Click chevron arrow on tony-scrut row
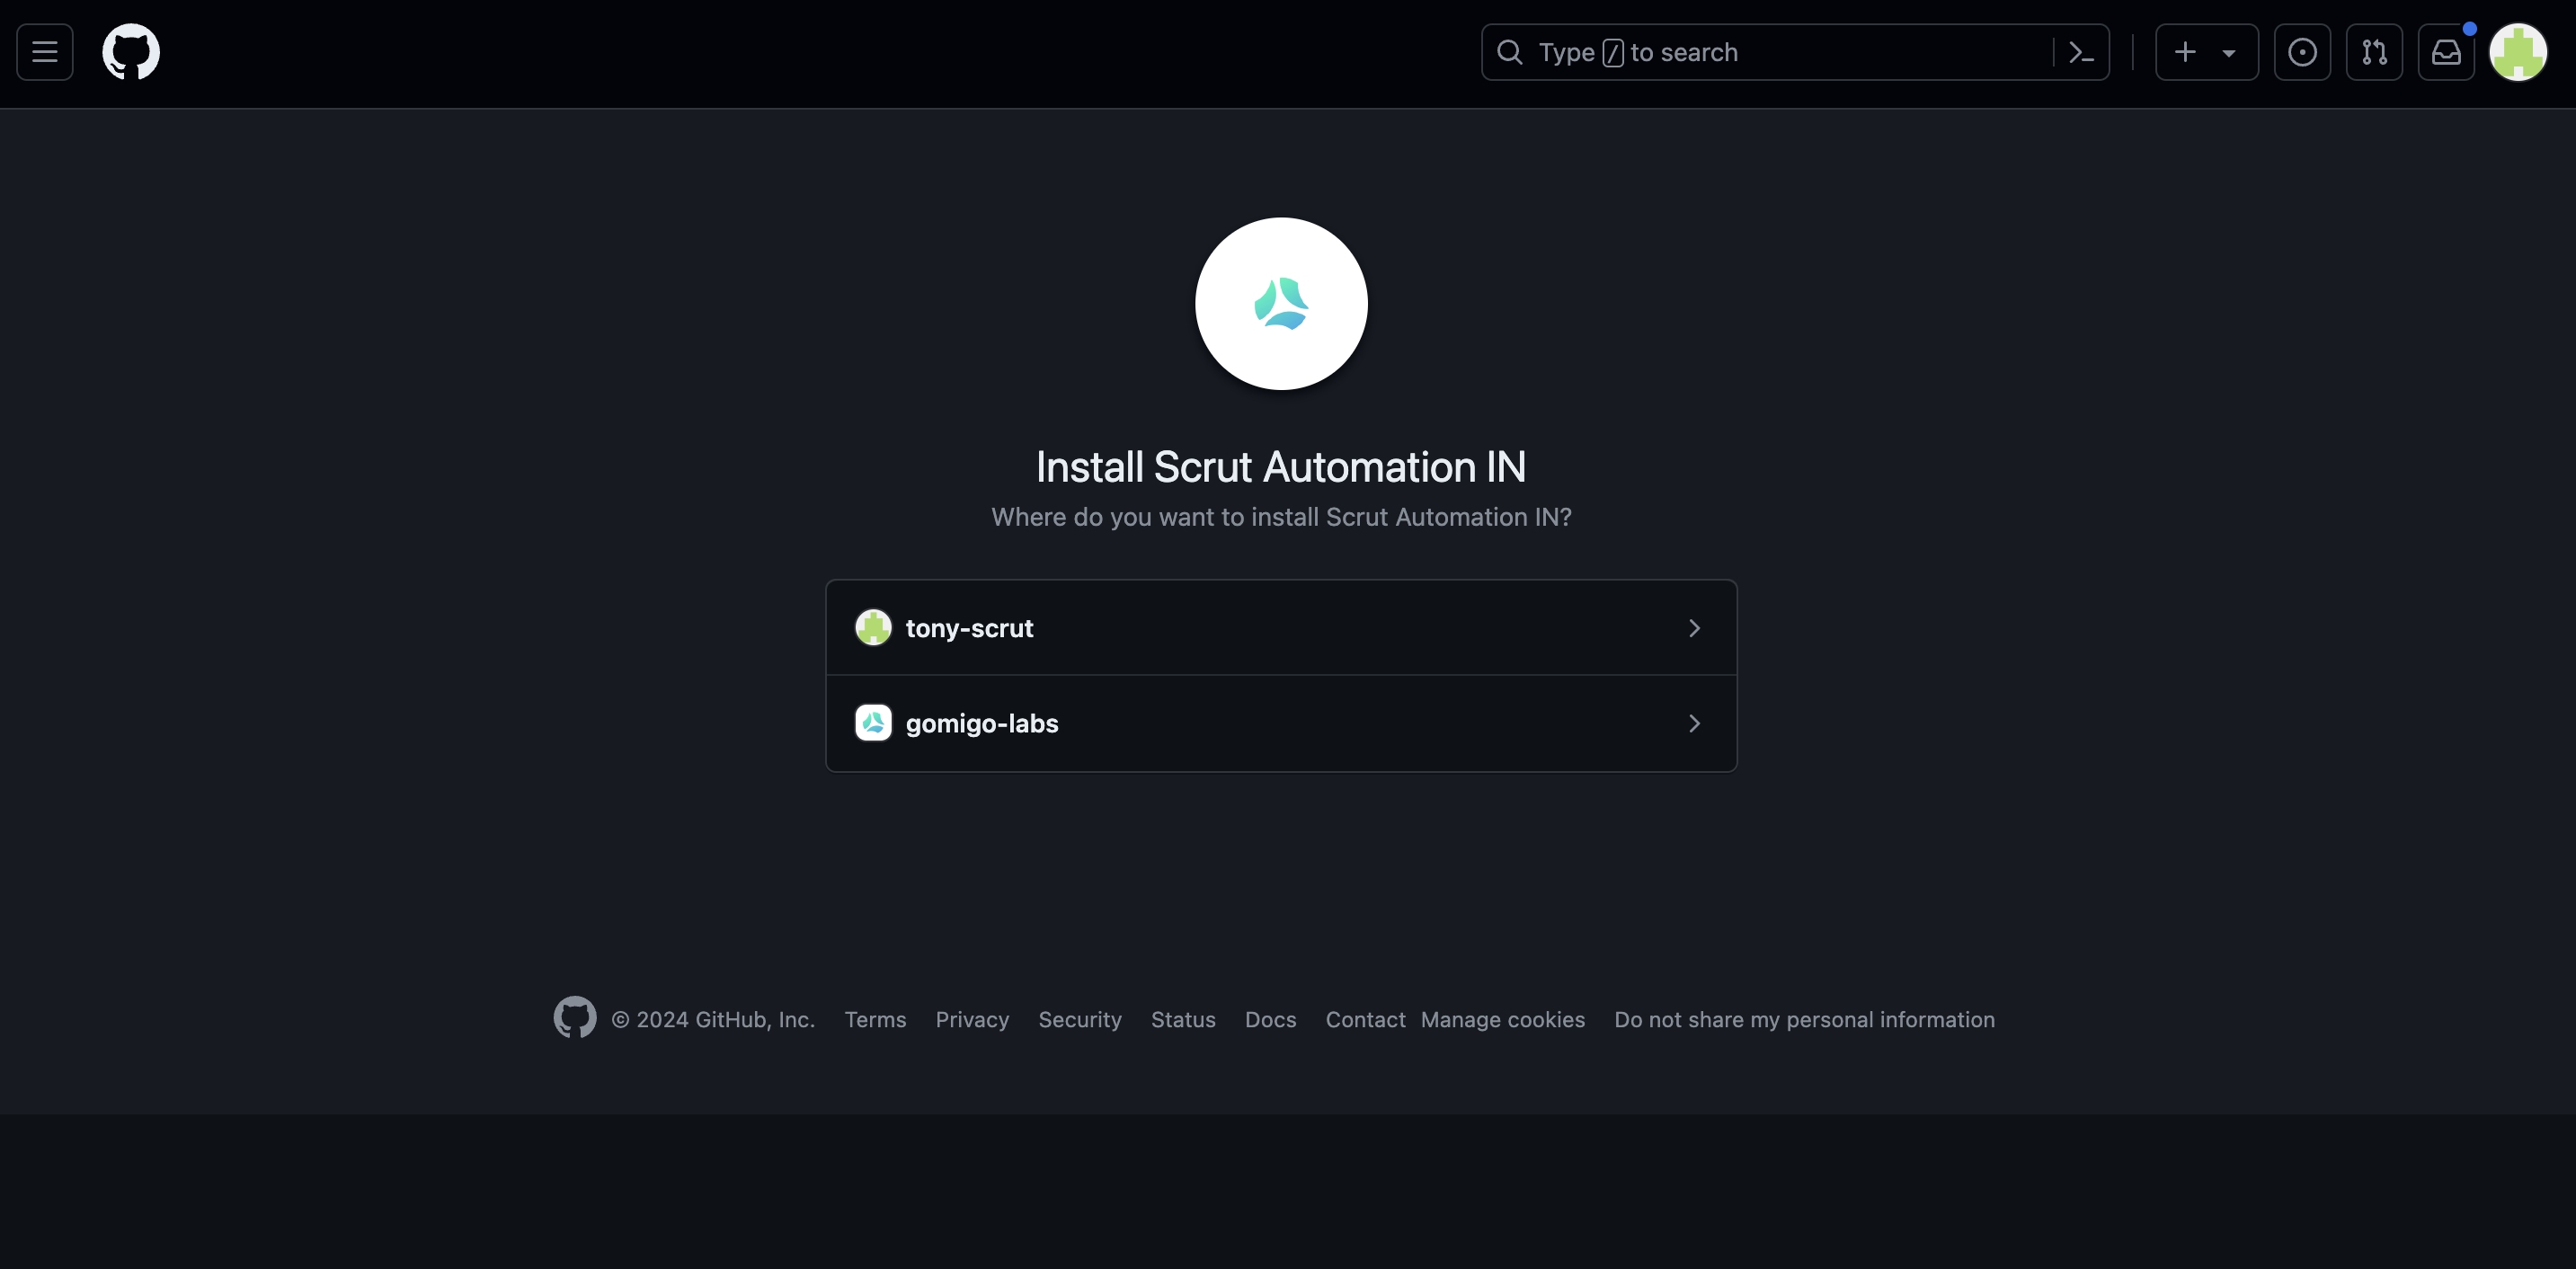 click(x=1694, y=628)
